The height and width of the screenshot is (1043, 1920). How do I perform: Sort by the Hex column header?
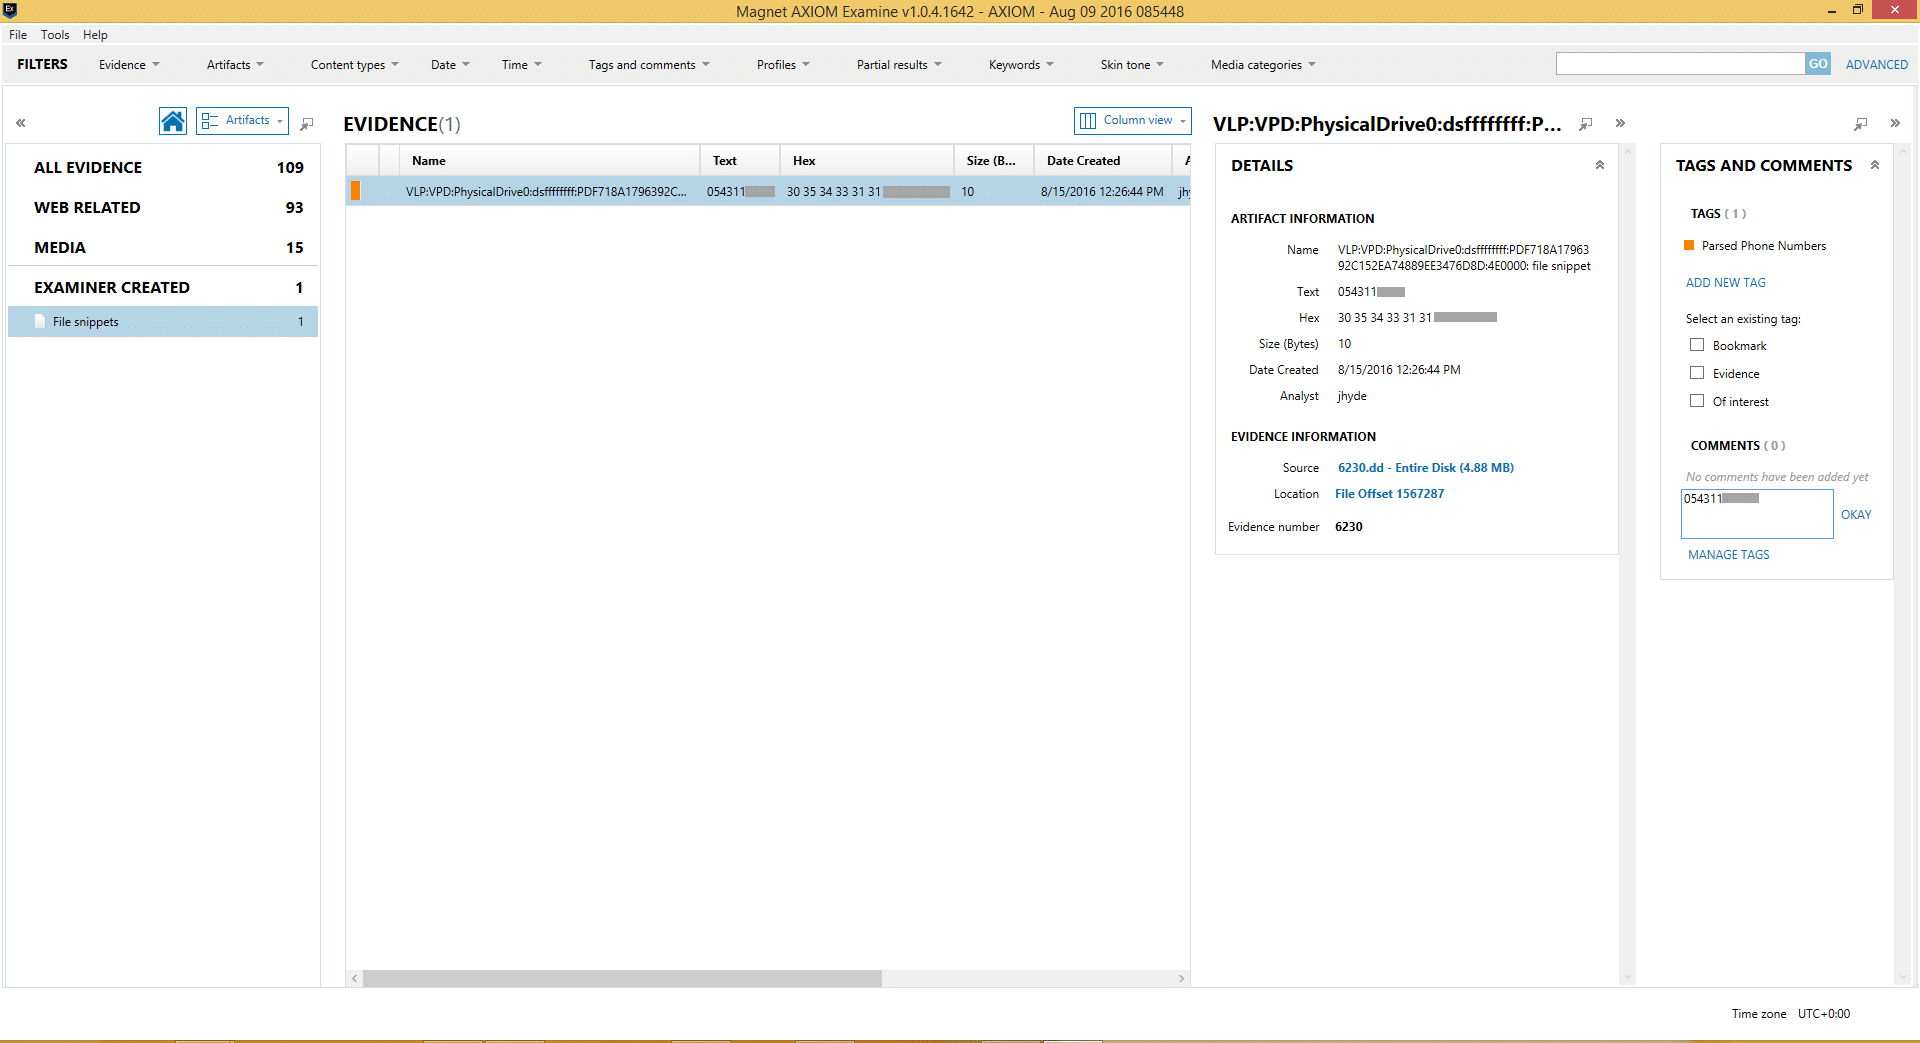867,161
